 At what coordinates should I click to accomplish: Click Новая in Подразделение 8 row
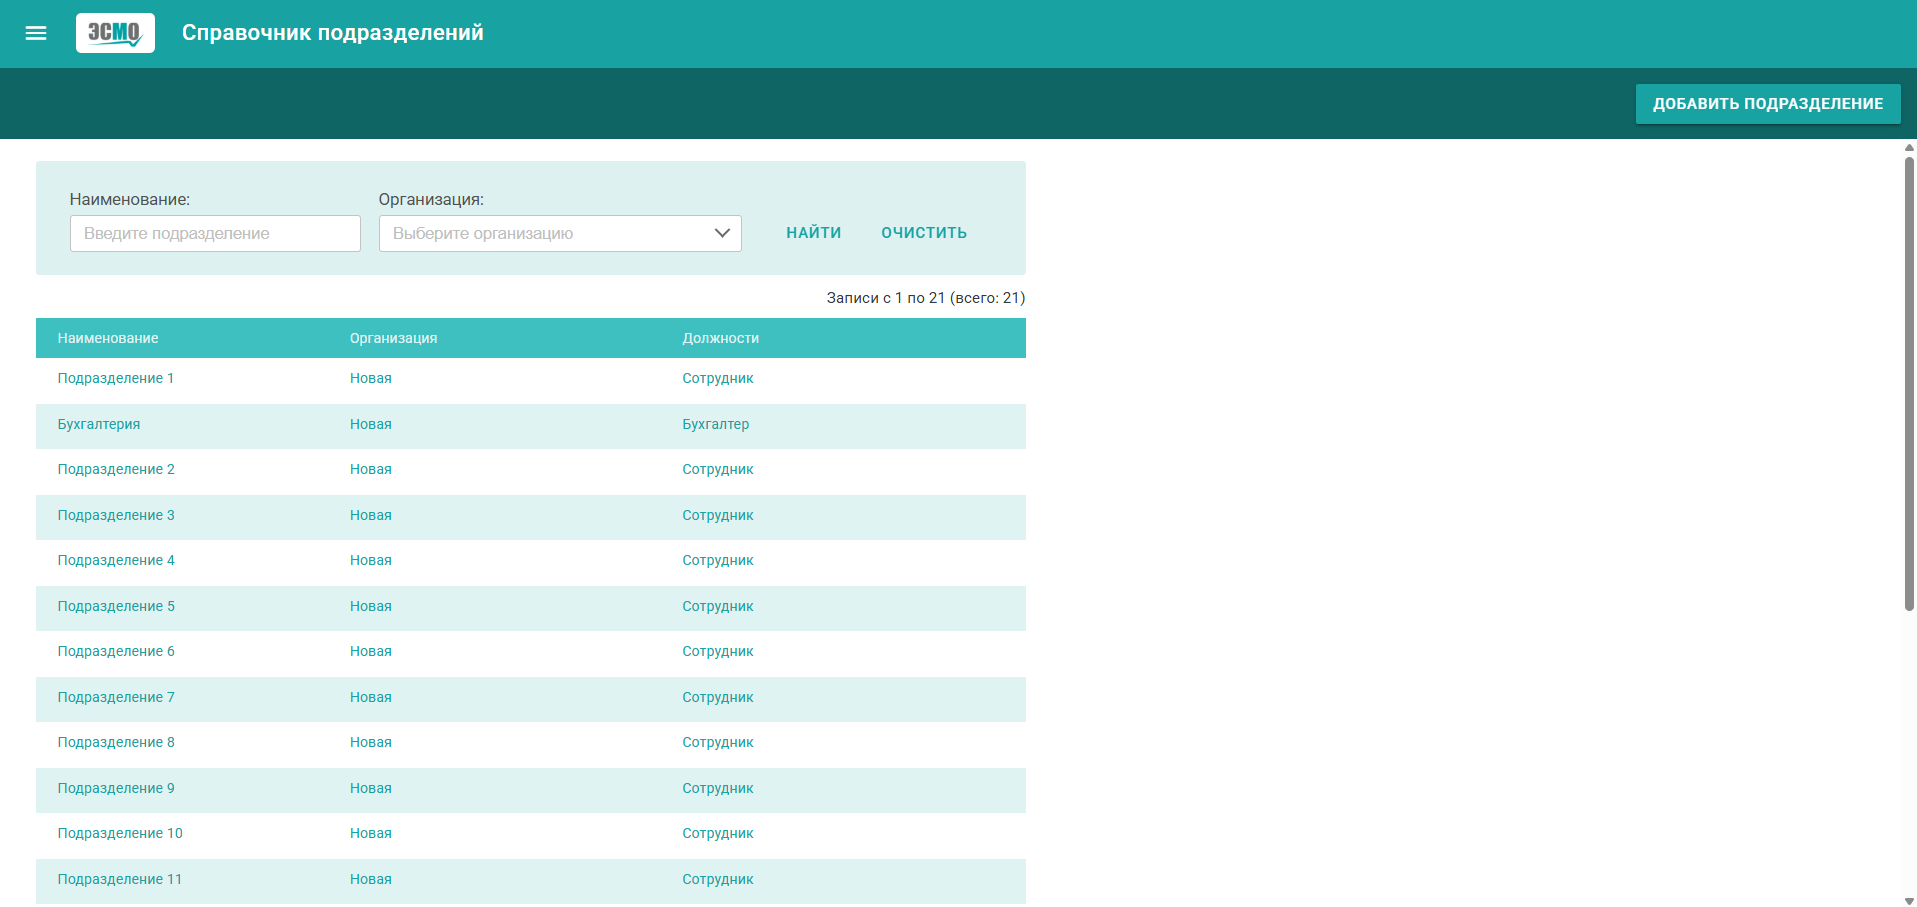pyautogui.click(x=371, y=742)
